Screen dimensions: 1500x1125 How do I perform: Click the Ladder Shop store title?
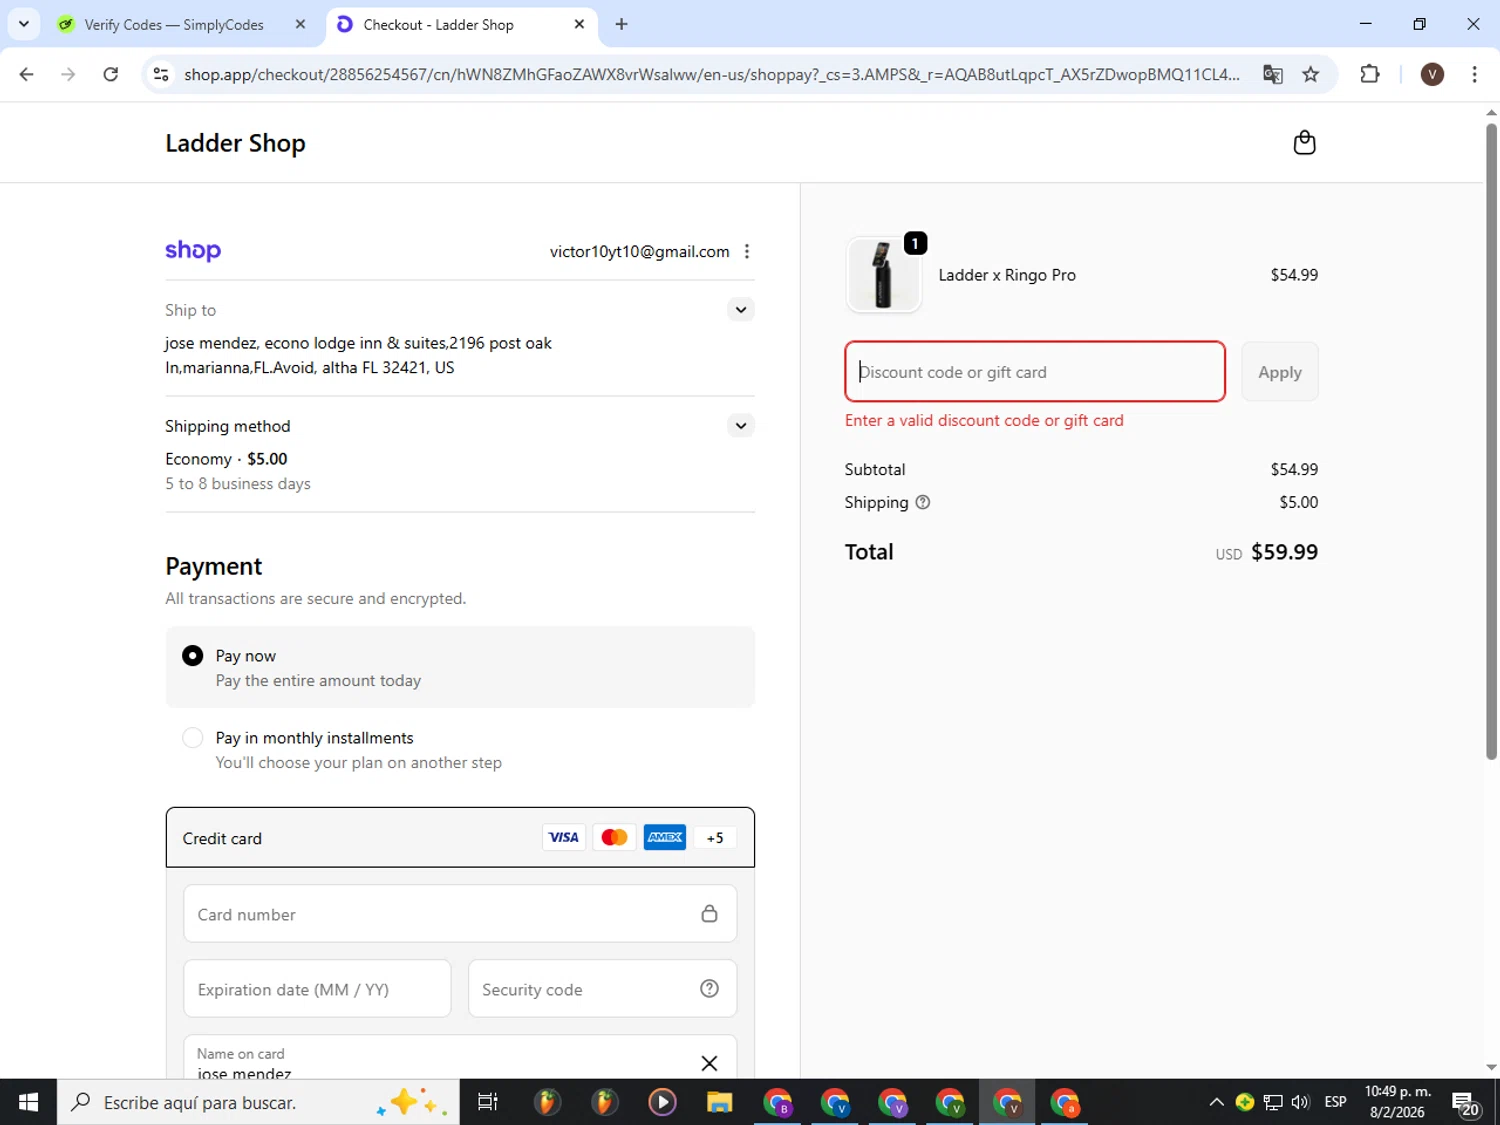[235, 143]
